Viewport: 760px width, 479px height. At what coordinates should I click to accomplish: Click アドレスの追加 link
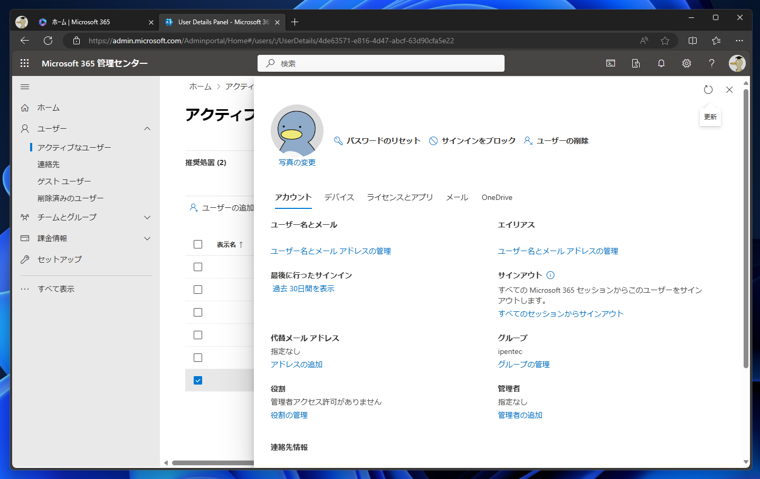tap(297, 364)
